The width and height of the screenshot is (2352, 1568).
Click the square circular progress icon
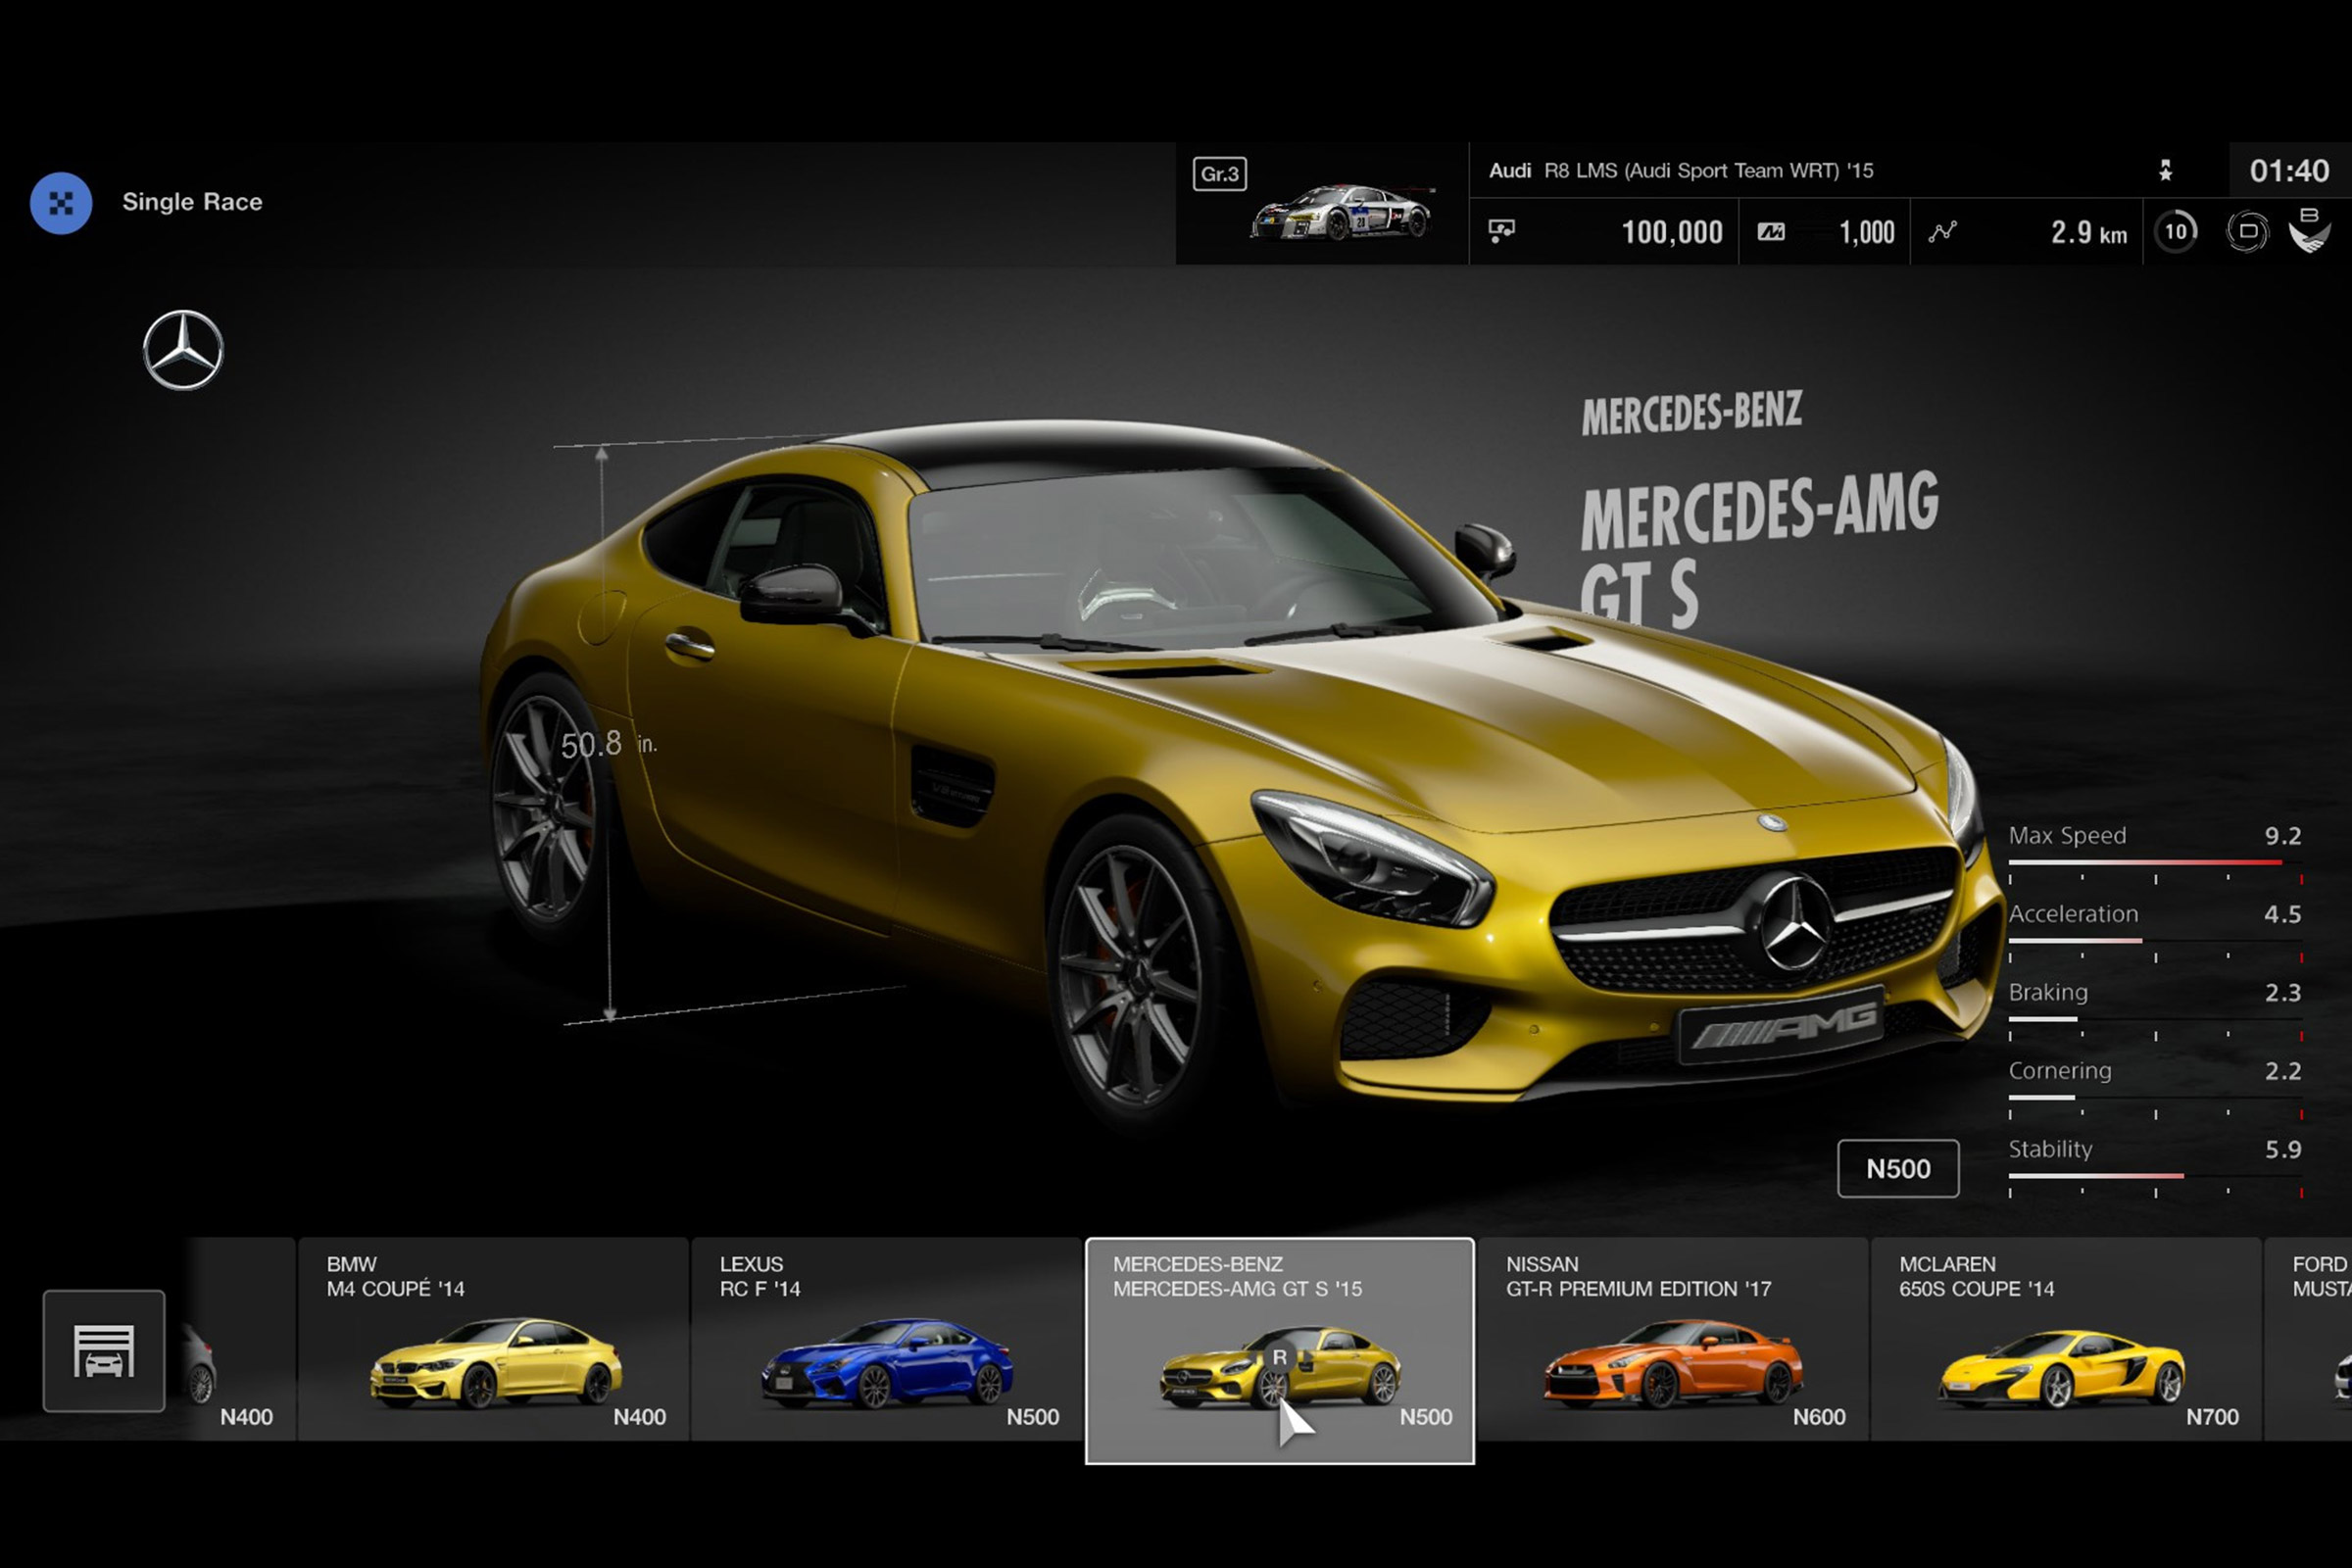point(2247,232)
